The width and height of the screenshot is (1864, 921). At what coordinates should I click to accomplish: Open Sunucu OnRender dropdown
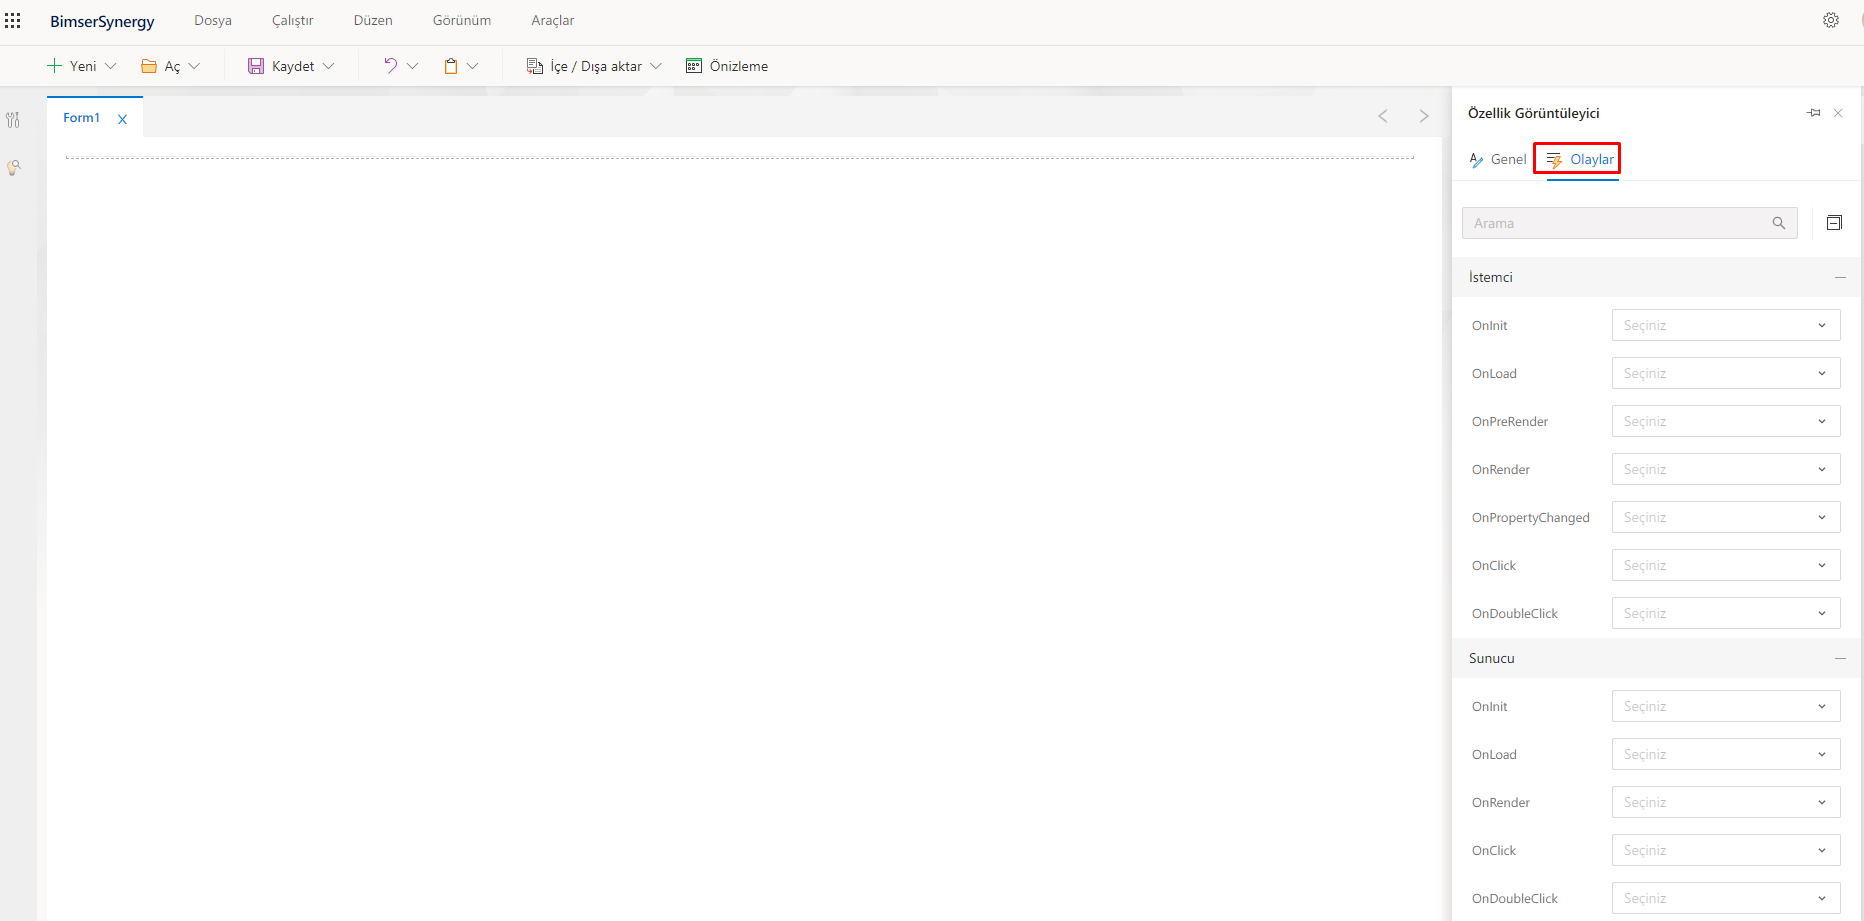(x=1726, y=802)
